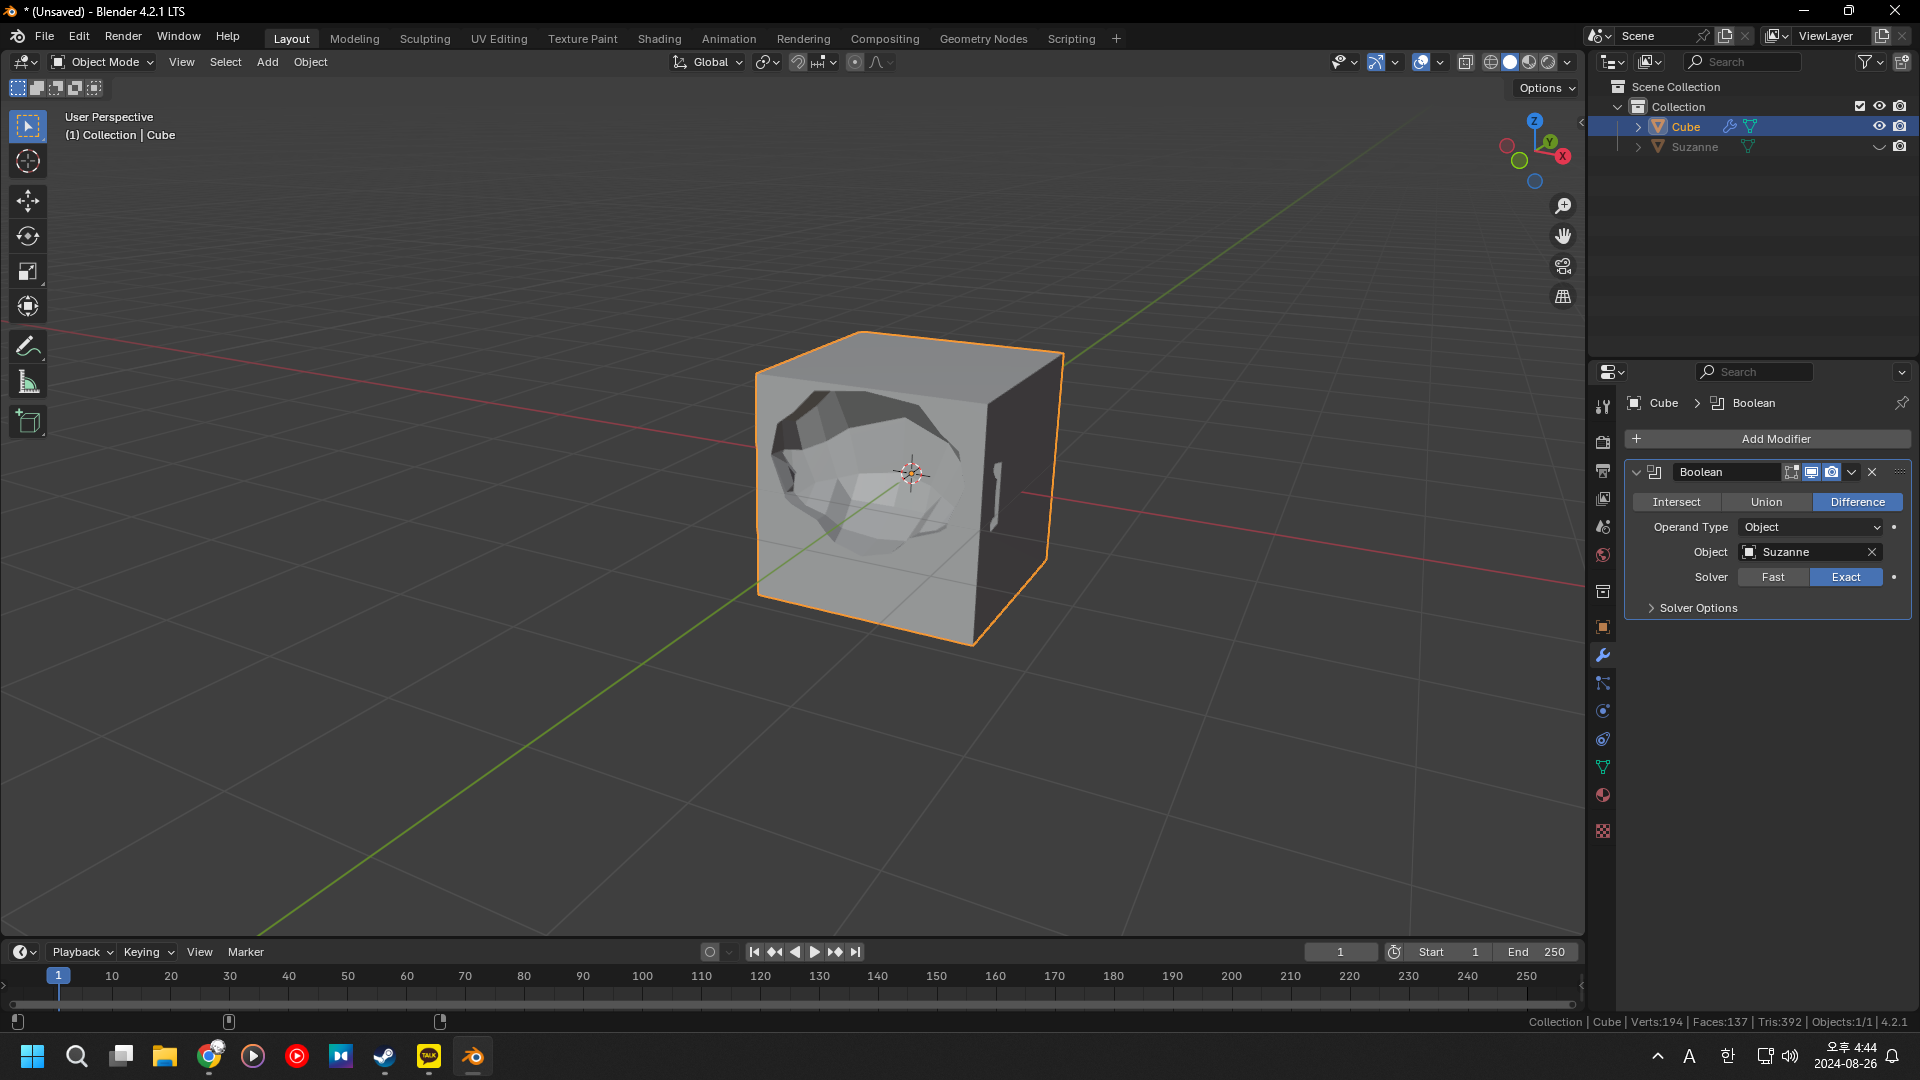The height and width of the screenshot is (1080, 1920).
Task: Switch to Shading workspace tab
Action: [x=659, y=39]
